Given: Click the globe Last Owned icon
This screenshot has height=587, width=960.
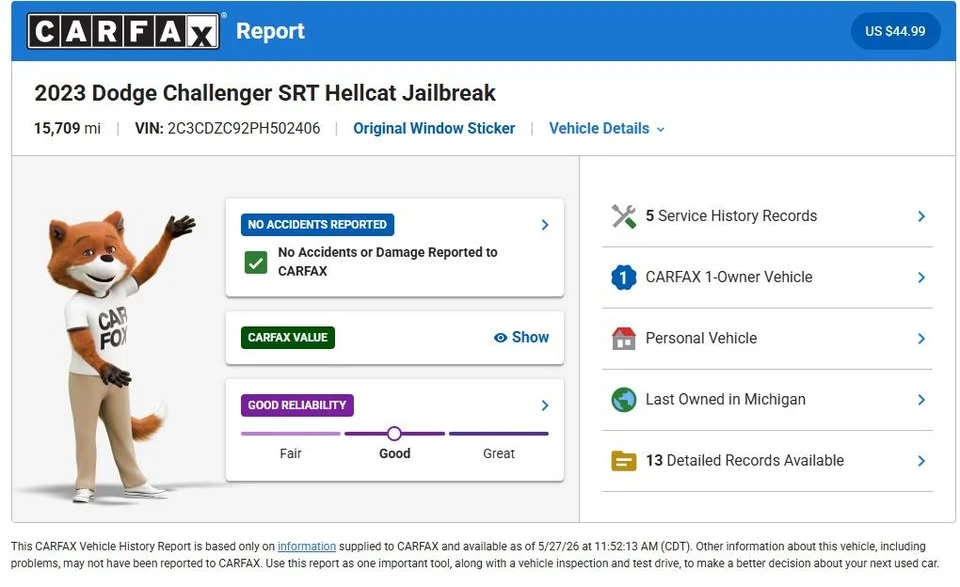Looking at the screenshot, I should tap(623, 400).
